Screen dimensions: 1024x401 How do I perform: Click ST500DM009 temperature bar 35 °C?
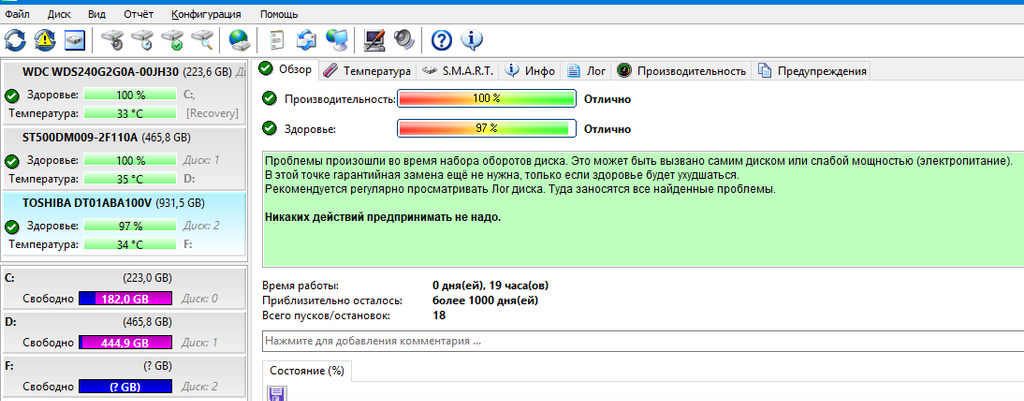130,179
